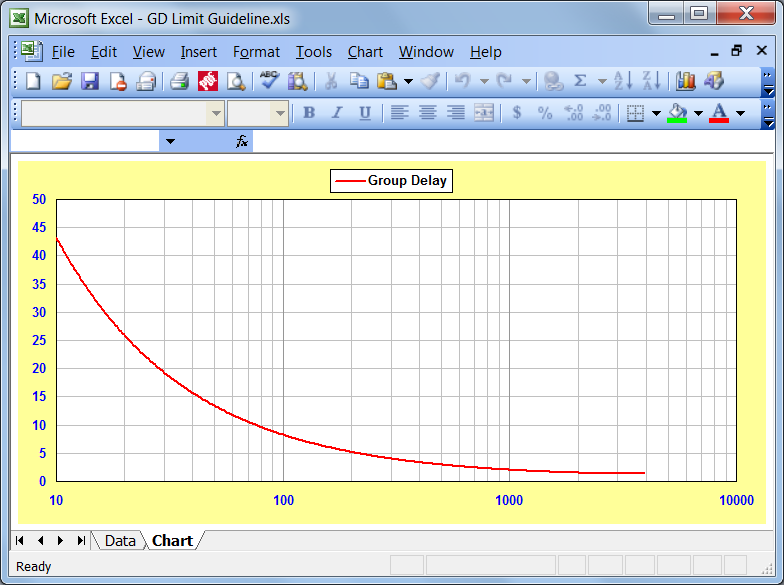
Task: Toggle Center alignment
Action: coord(428,113)
